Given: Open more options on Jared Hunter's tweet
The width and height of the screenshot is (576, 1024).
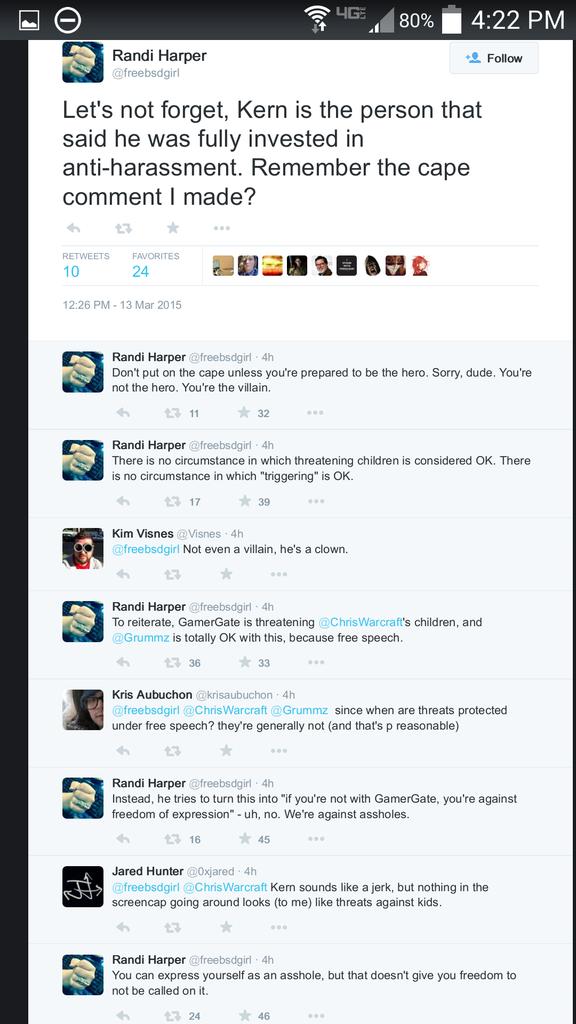Looking at the screenshot, I should click(279, 927).
